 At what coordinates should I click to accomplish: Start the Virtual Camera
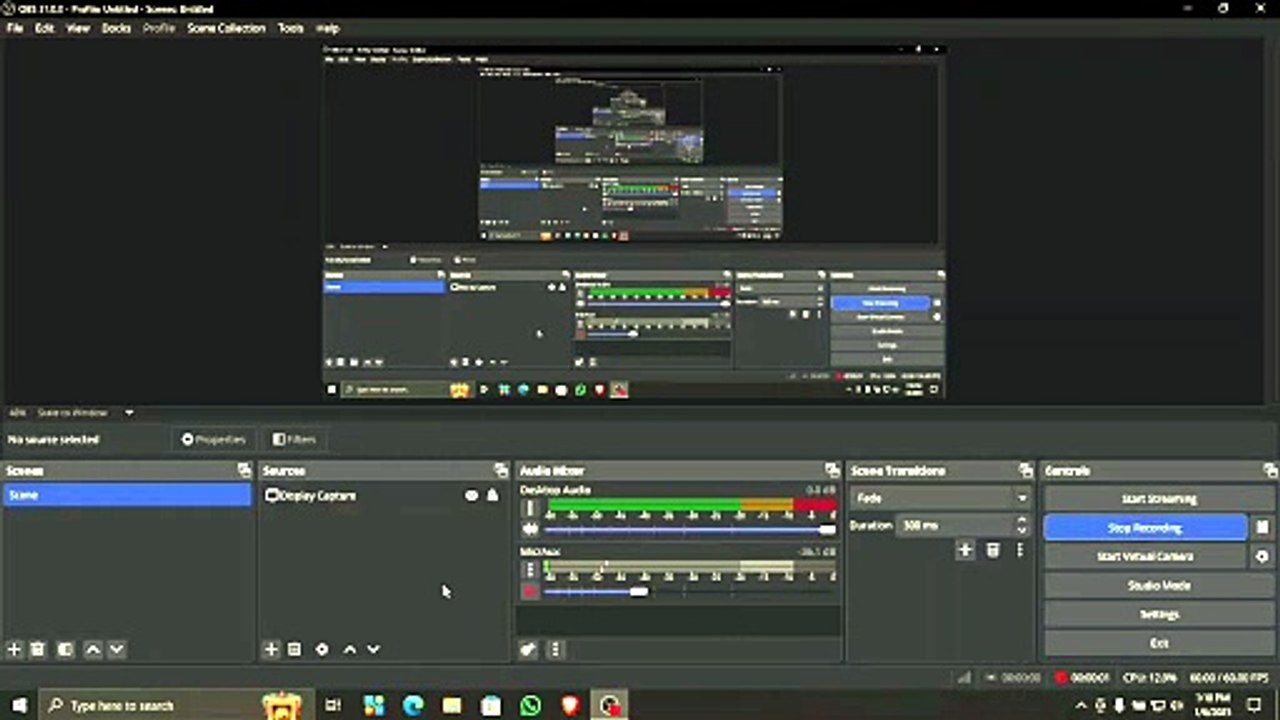pos(1145,556)
